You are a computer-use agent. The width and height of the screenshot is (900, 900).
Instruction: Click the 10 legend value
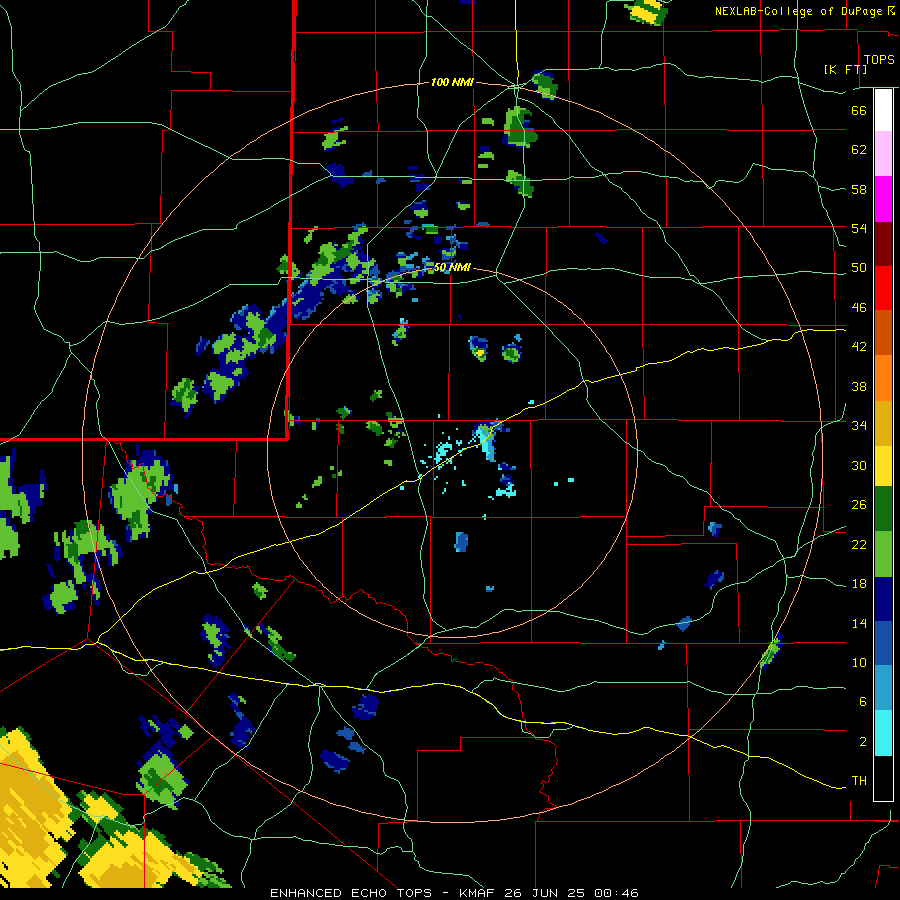point(859,663)
